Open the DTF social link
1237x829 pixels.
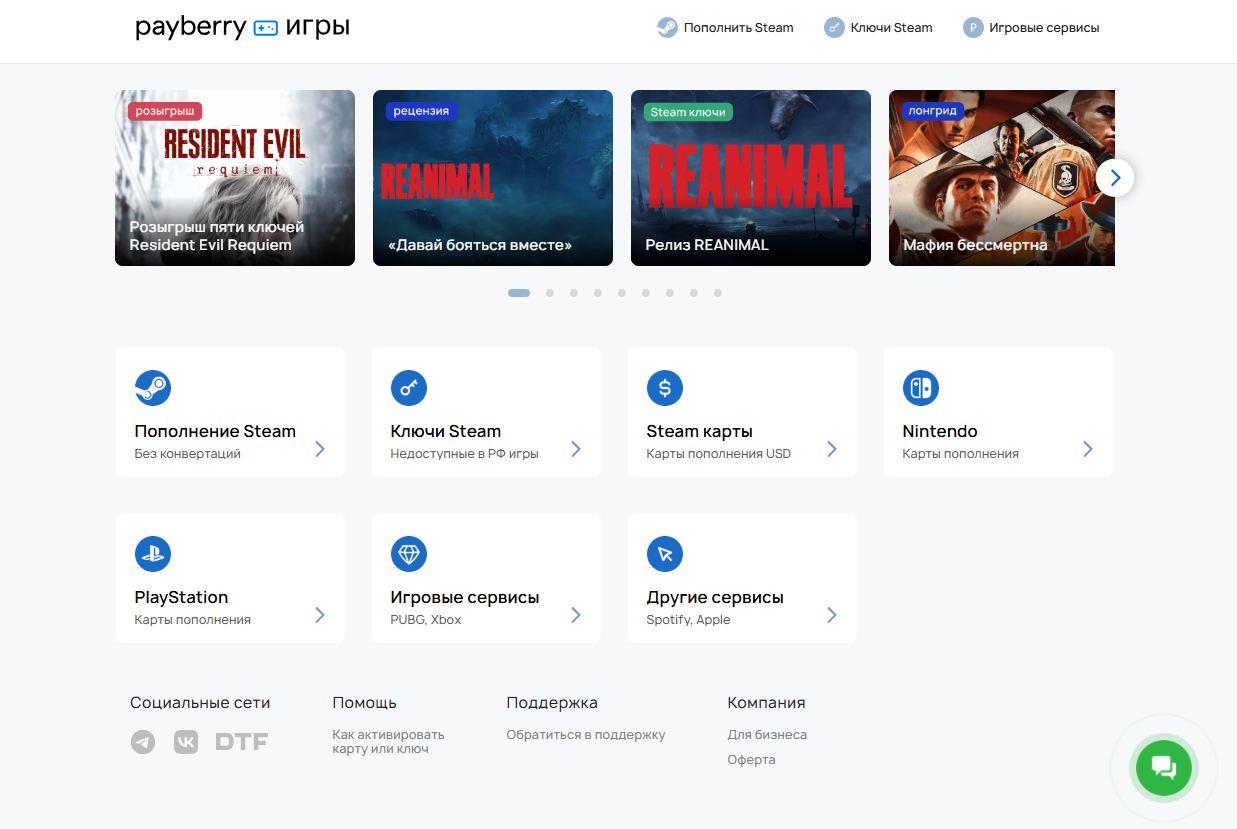click(x=242, y=742)
